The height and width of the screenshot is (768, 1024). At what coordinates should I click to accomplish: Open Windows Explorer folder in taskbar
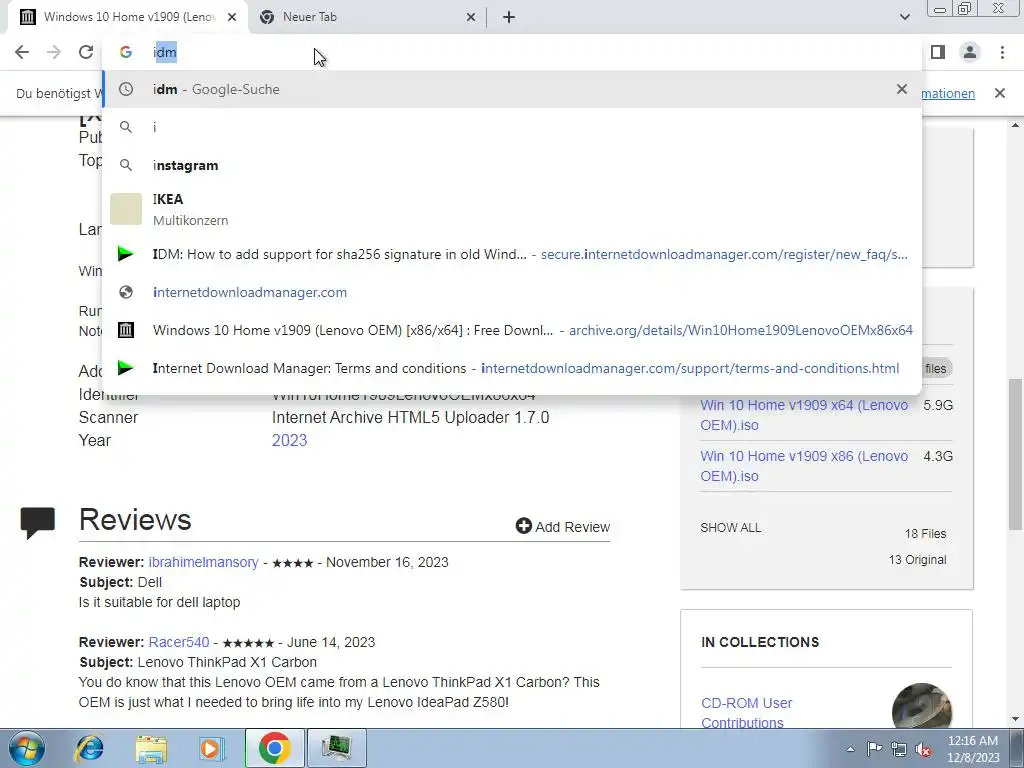pos(151,748)
